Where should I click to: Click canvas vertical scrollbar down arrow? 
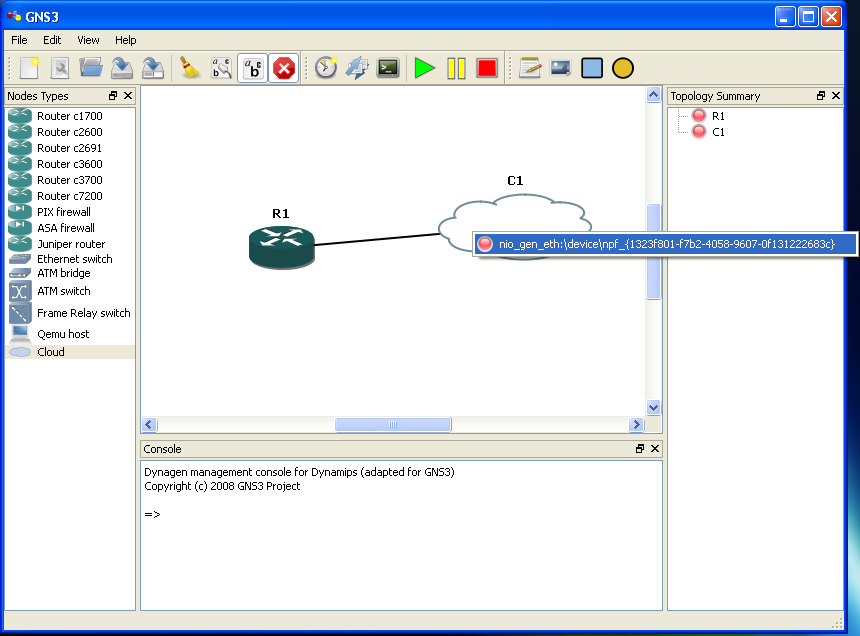click(x=653, y=407)
